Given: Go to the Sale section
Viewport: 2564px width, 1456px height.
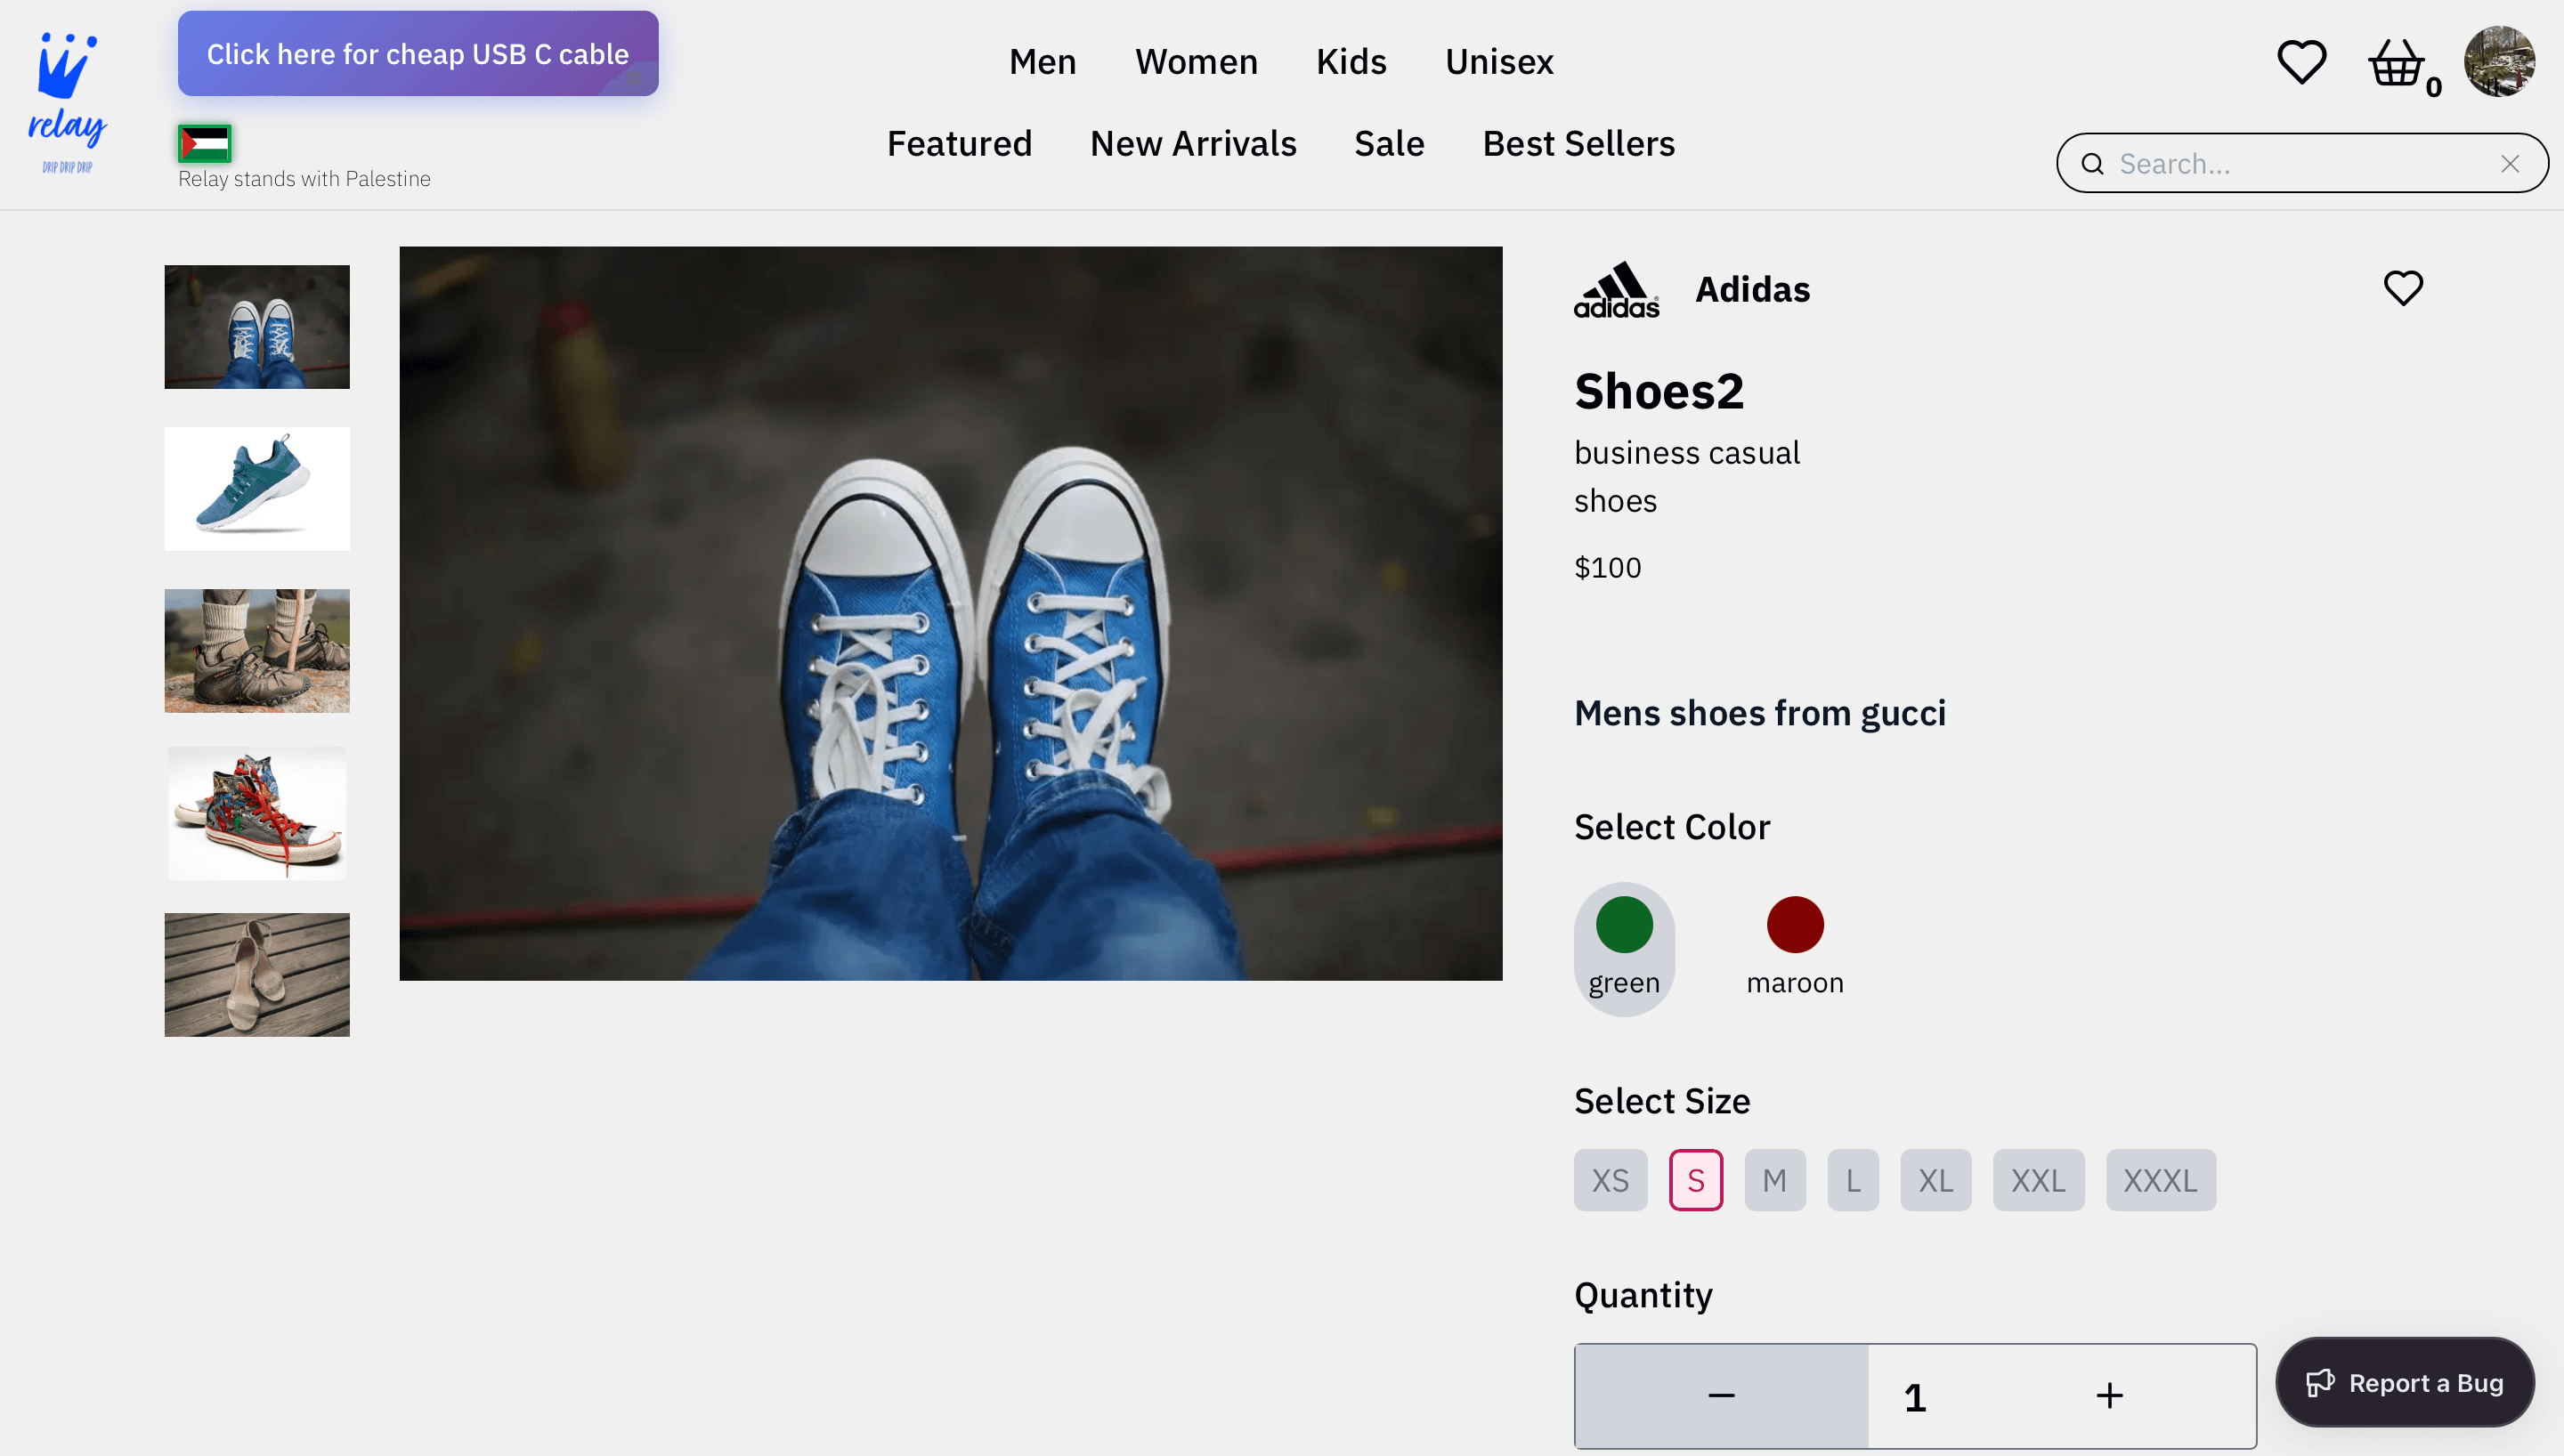Looking at the screenshot, I should pyautogui.click(x=1389, y=144).
